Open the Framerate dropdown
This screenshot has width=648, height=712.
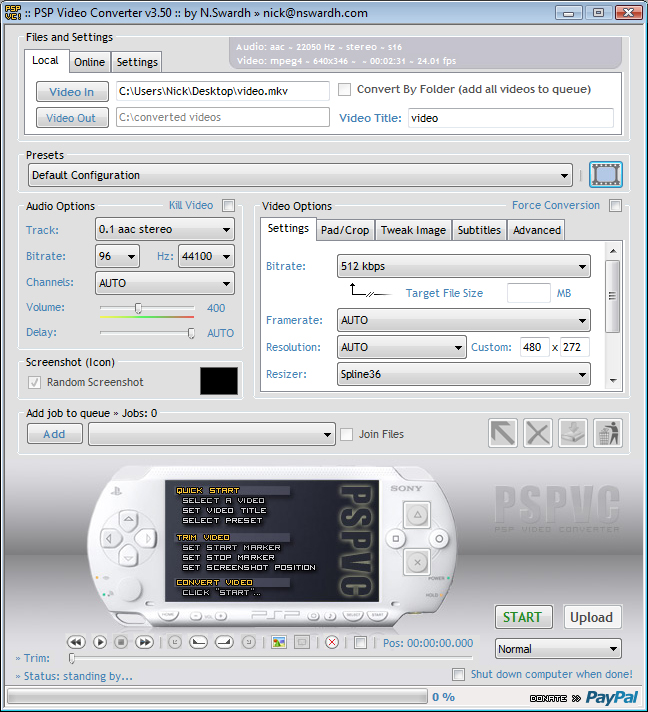[x=464, y=320]
